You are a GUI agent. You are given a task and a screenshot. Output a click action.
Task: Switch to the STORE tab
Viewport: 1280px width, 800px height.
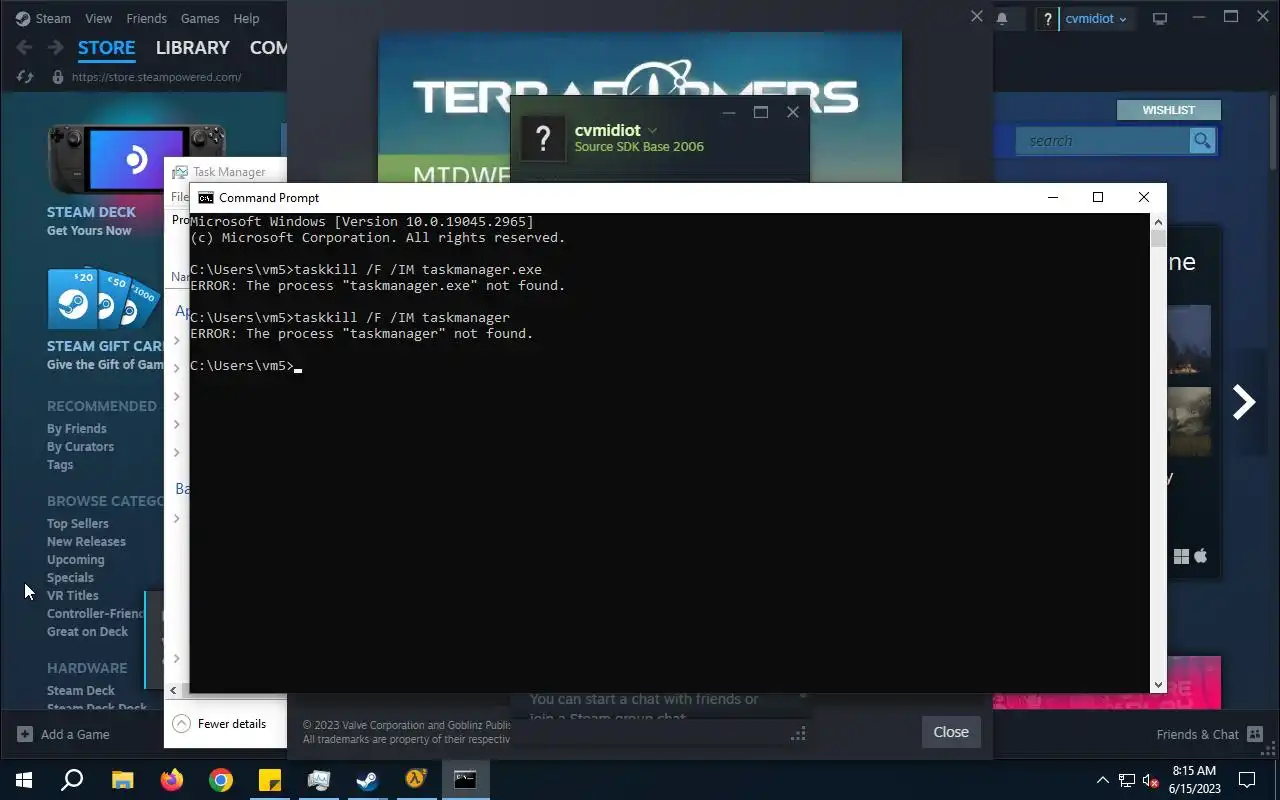pyautogui.click(x=106, y=47)
